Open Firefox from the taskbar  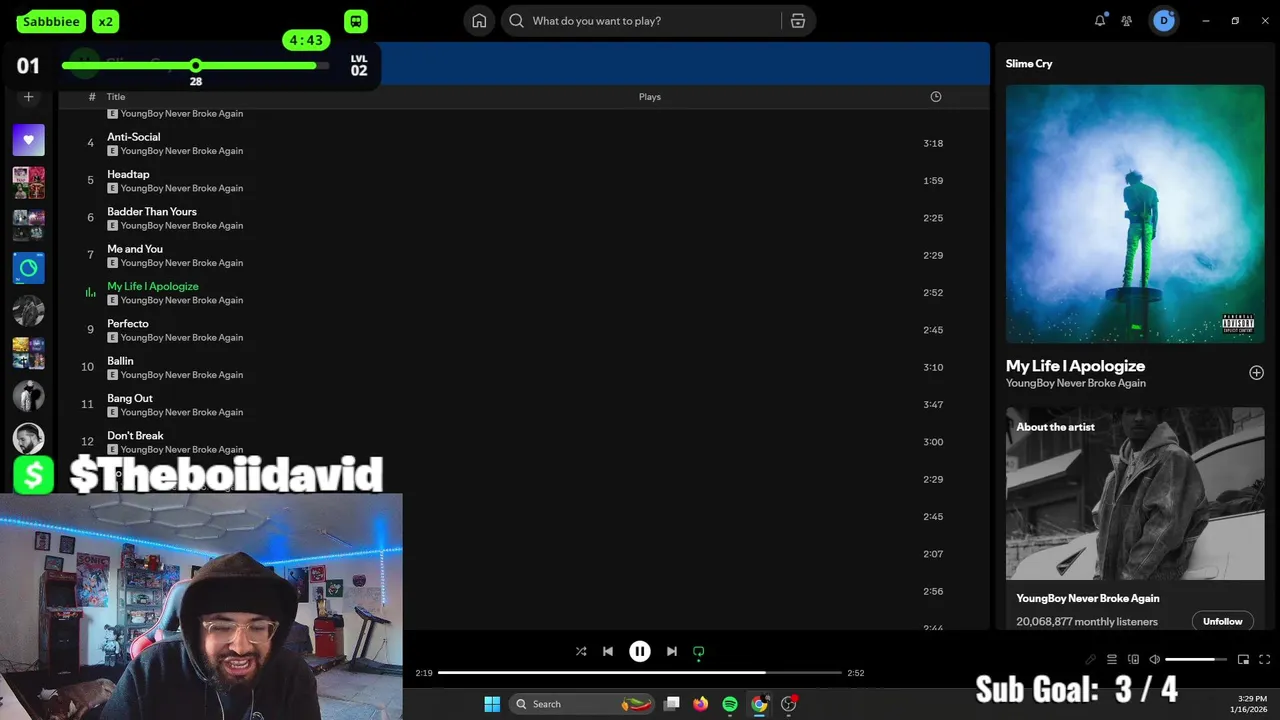[701, 704]
